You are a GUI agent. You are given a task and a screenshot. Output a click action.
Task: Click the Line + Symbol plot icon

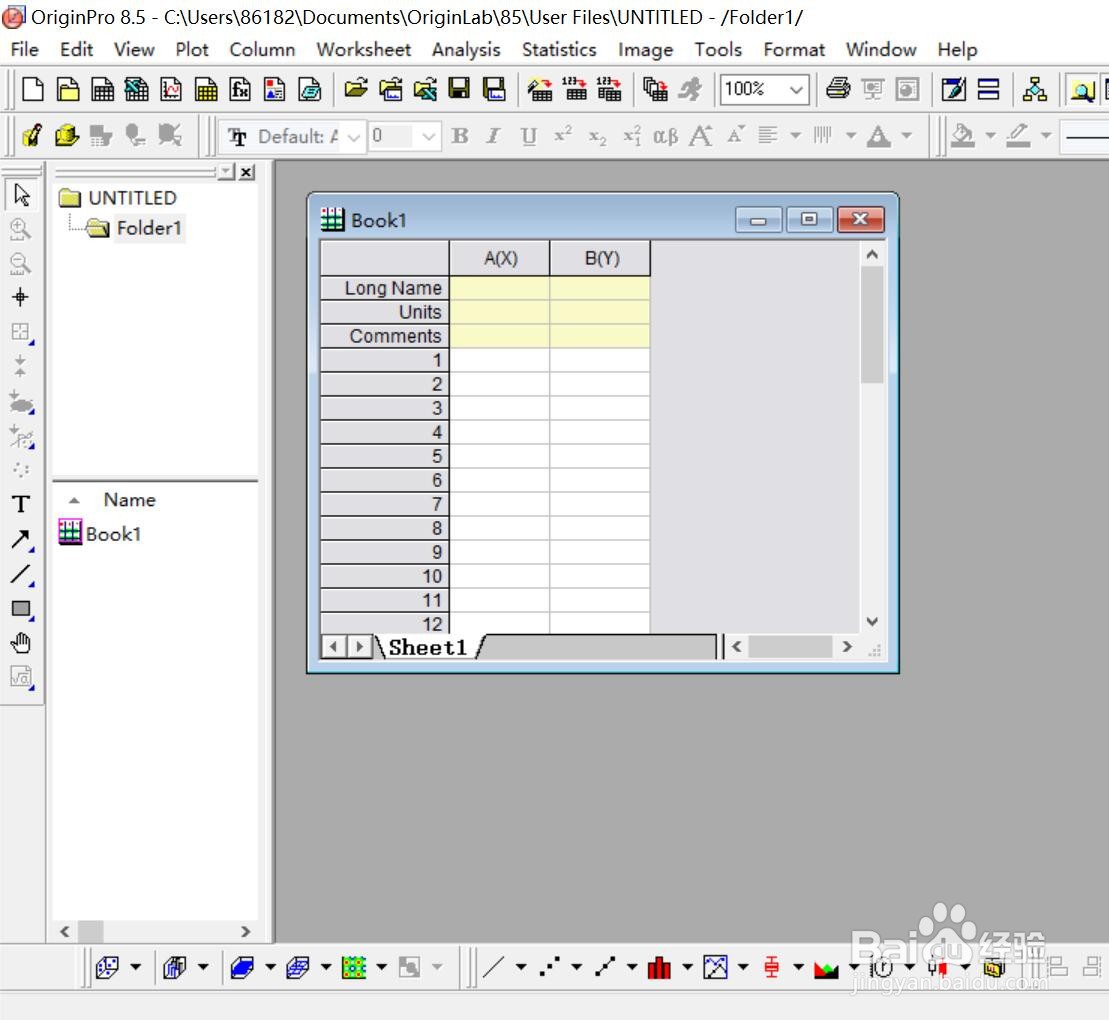point(605,967)
